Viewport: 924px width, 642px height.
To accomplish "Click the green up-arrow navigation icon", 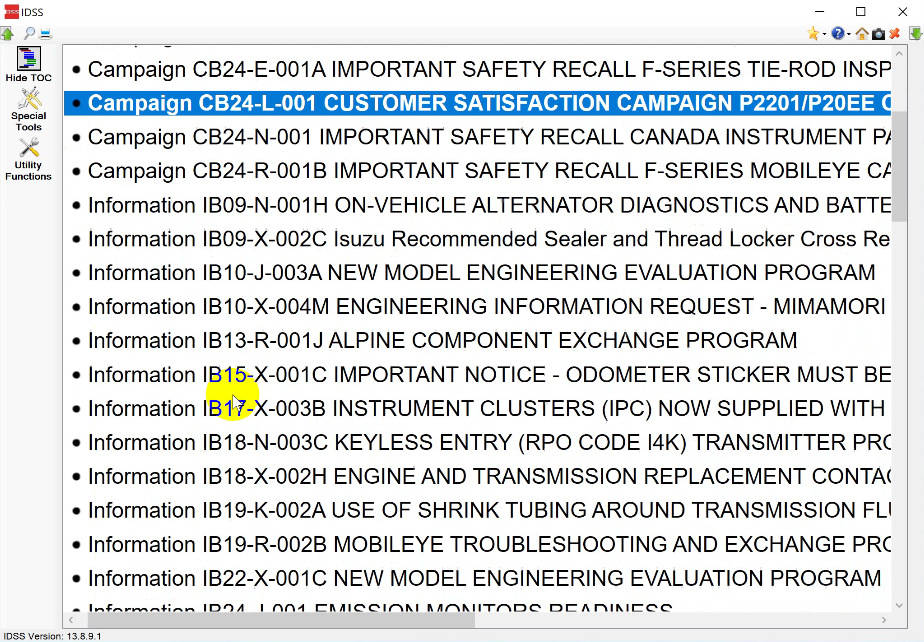I will (8, 33).
